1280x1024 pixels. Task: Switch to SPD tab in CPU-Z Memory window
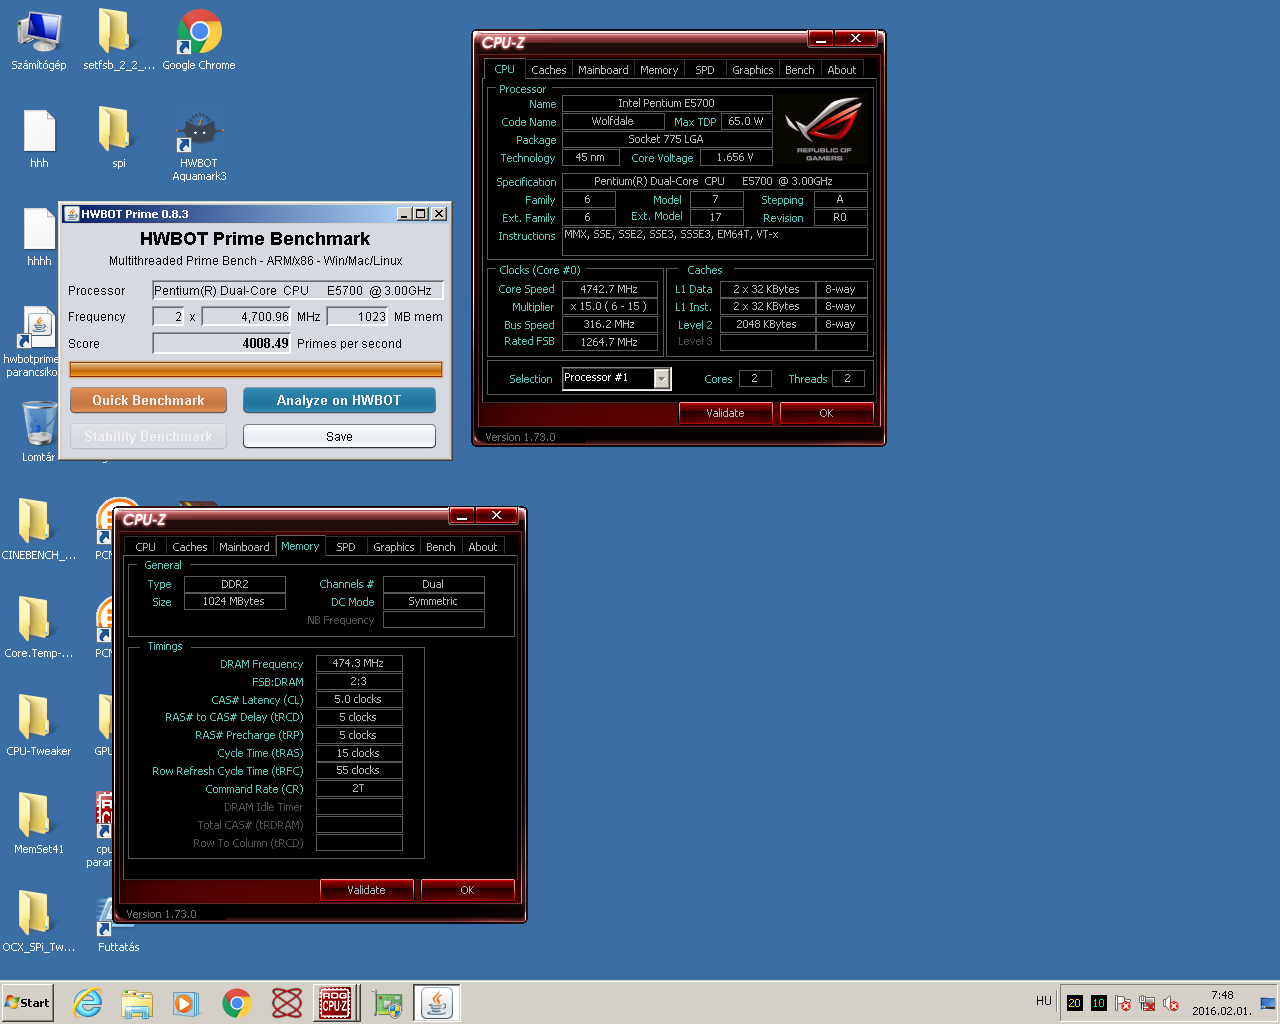click(x=346, y=547)
